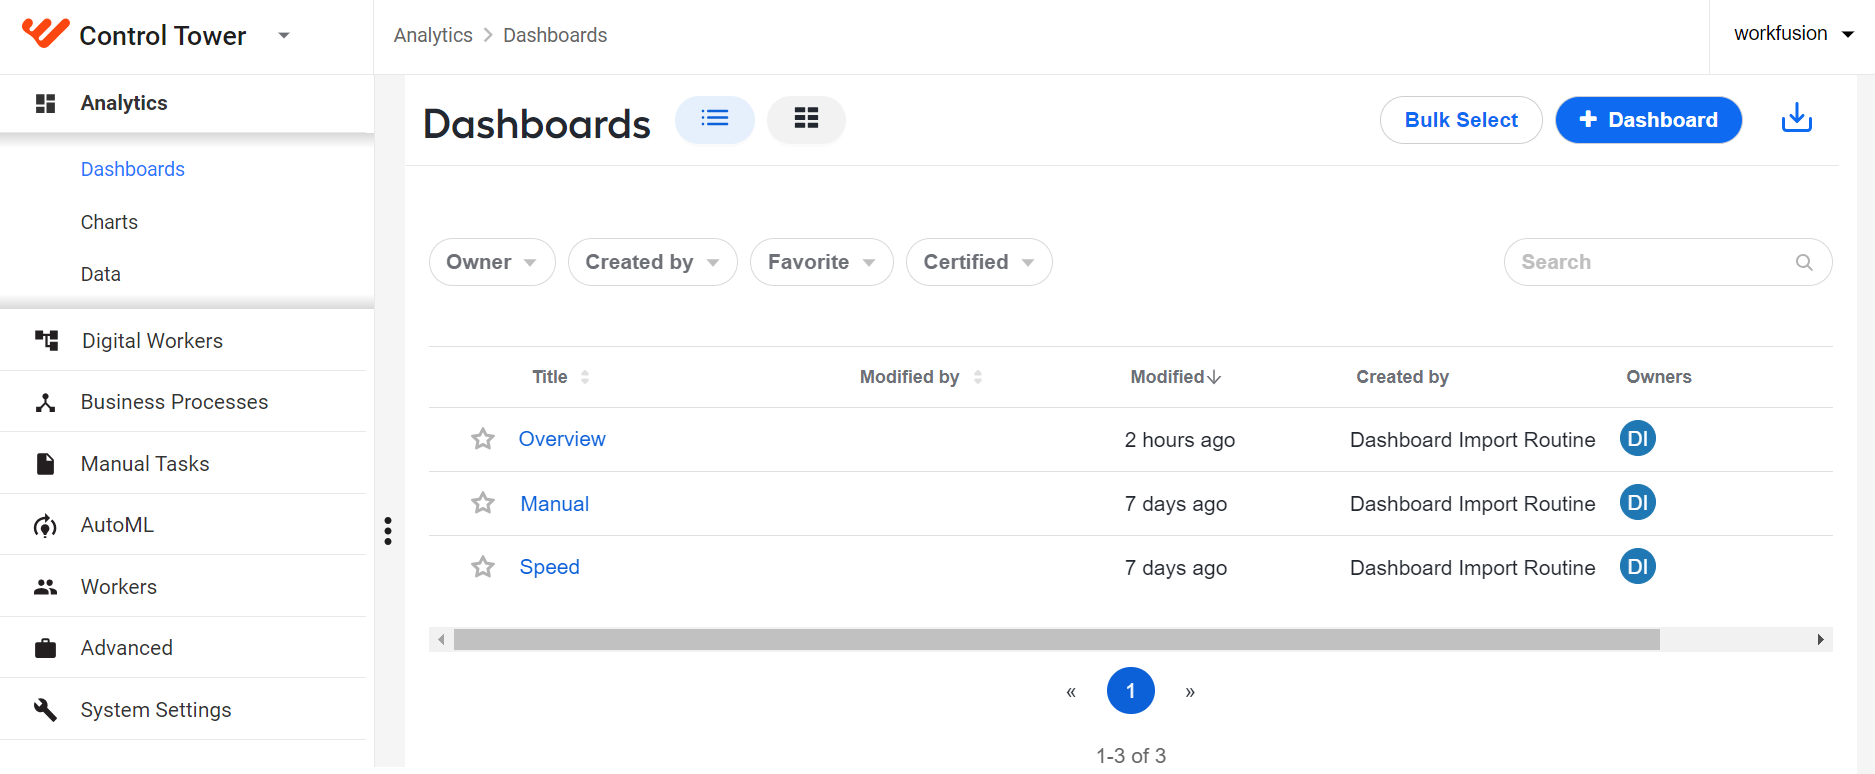Click the dashboard Search field
This screenshot has width=1875, height=774.
tap(1667, 262)
